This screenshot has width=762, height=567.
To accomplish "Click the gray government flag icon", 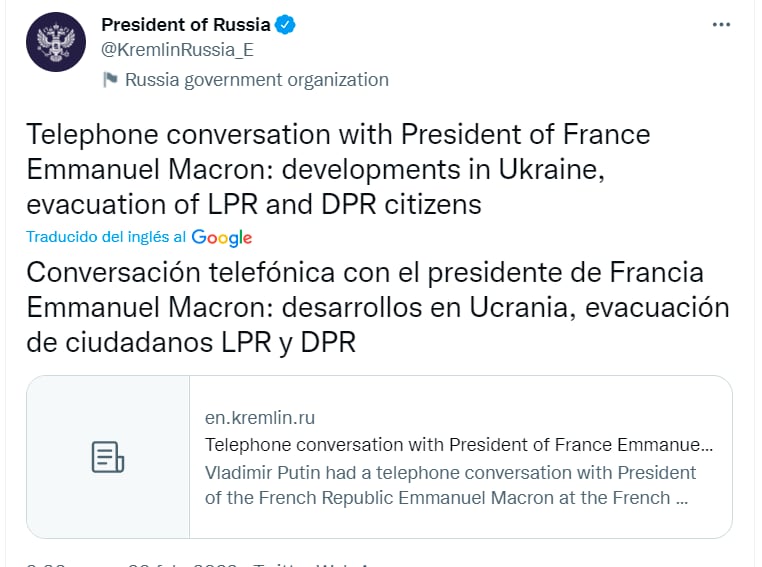I will pos(110,80).
